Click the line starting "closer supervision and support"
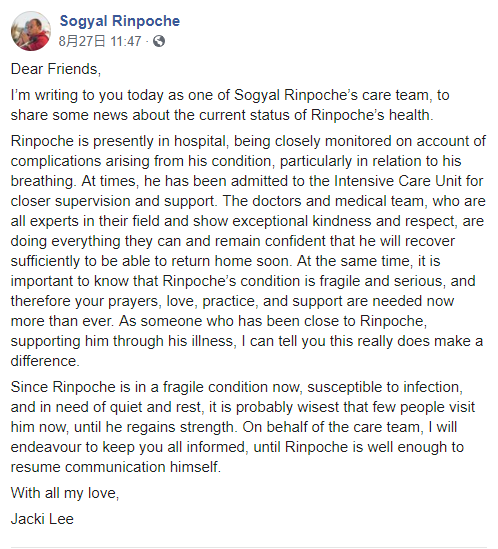Screen dimensions: 498x549 pyautogui.click(x=248, y=201)
